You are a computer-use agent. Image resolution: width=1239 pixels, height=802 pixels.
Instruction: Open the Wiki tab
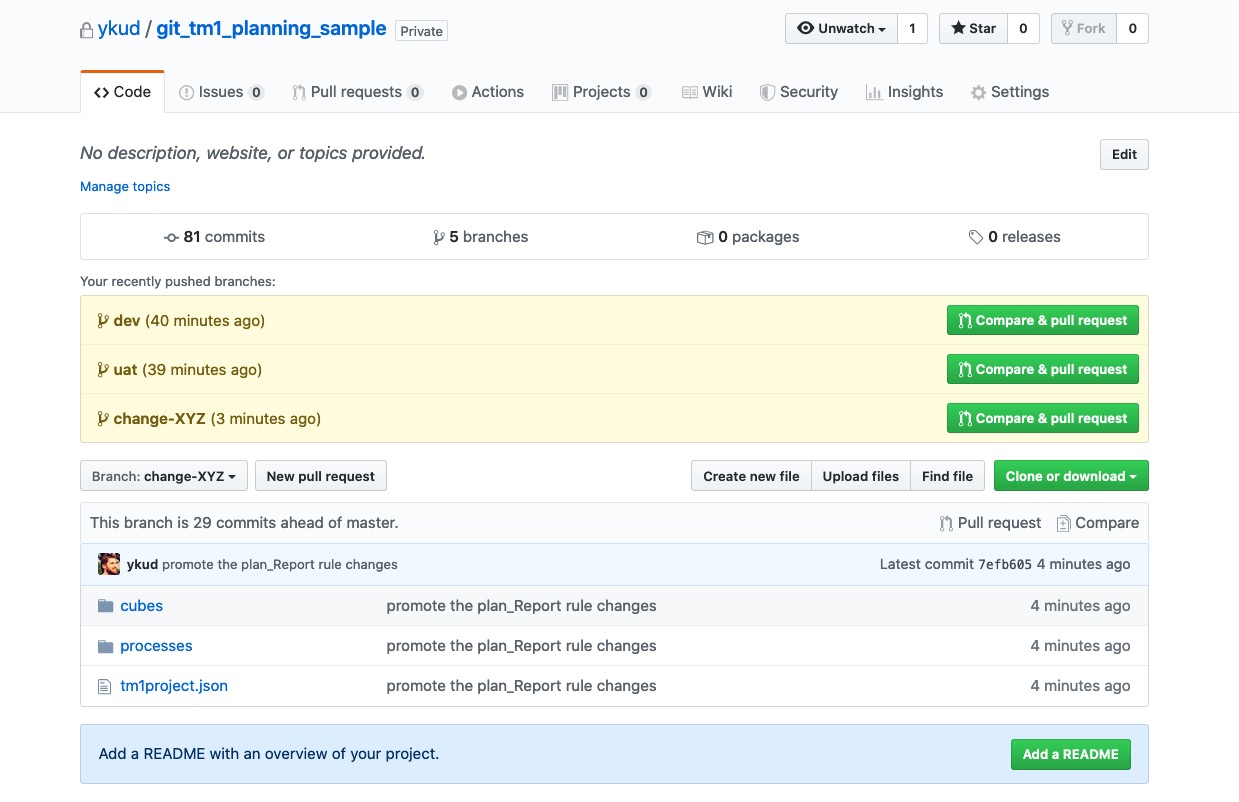(707, 92)
